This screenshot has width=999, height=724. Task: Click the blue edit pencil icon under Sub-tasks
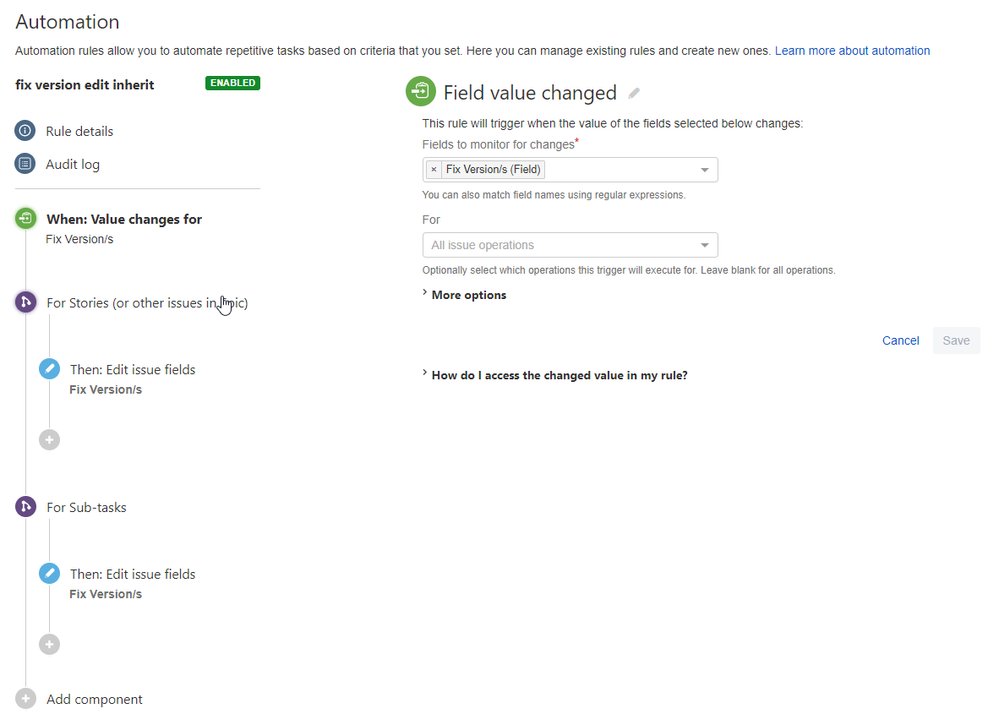[x=49, y=574]
